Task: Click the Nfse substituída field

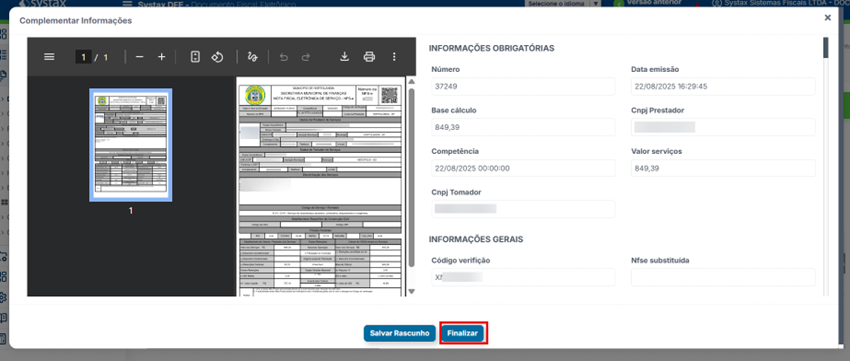Action: (723, 277)
